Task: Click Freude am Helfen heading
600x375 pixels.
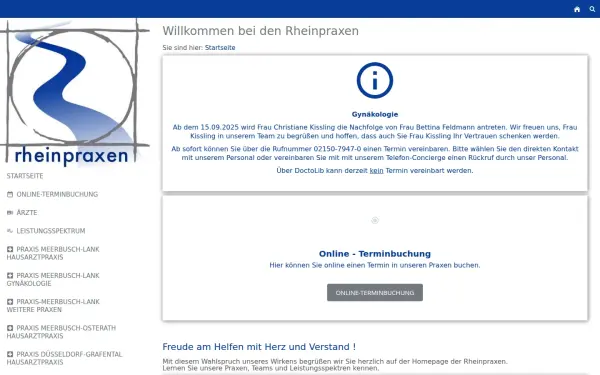Action: [259, 347]
